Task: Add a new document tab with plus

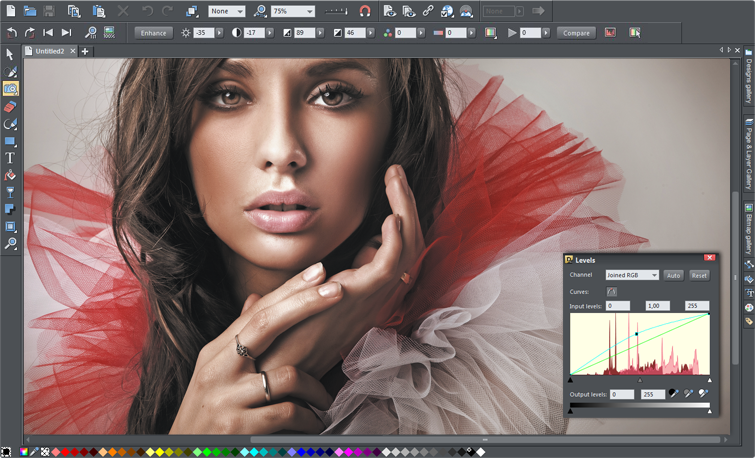Action: [85, 51]
